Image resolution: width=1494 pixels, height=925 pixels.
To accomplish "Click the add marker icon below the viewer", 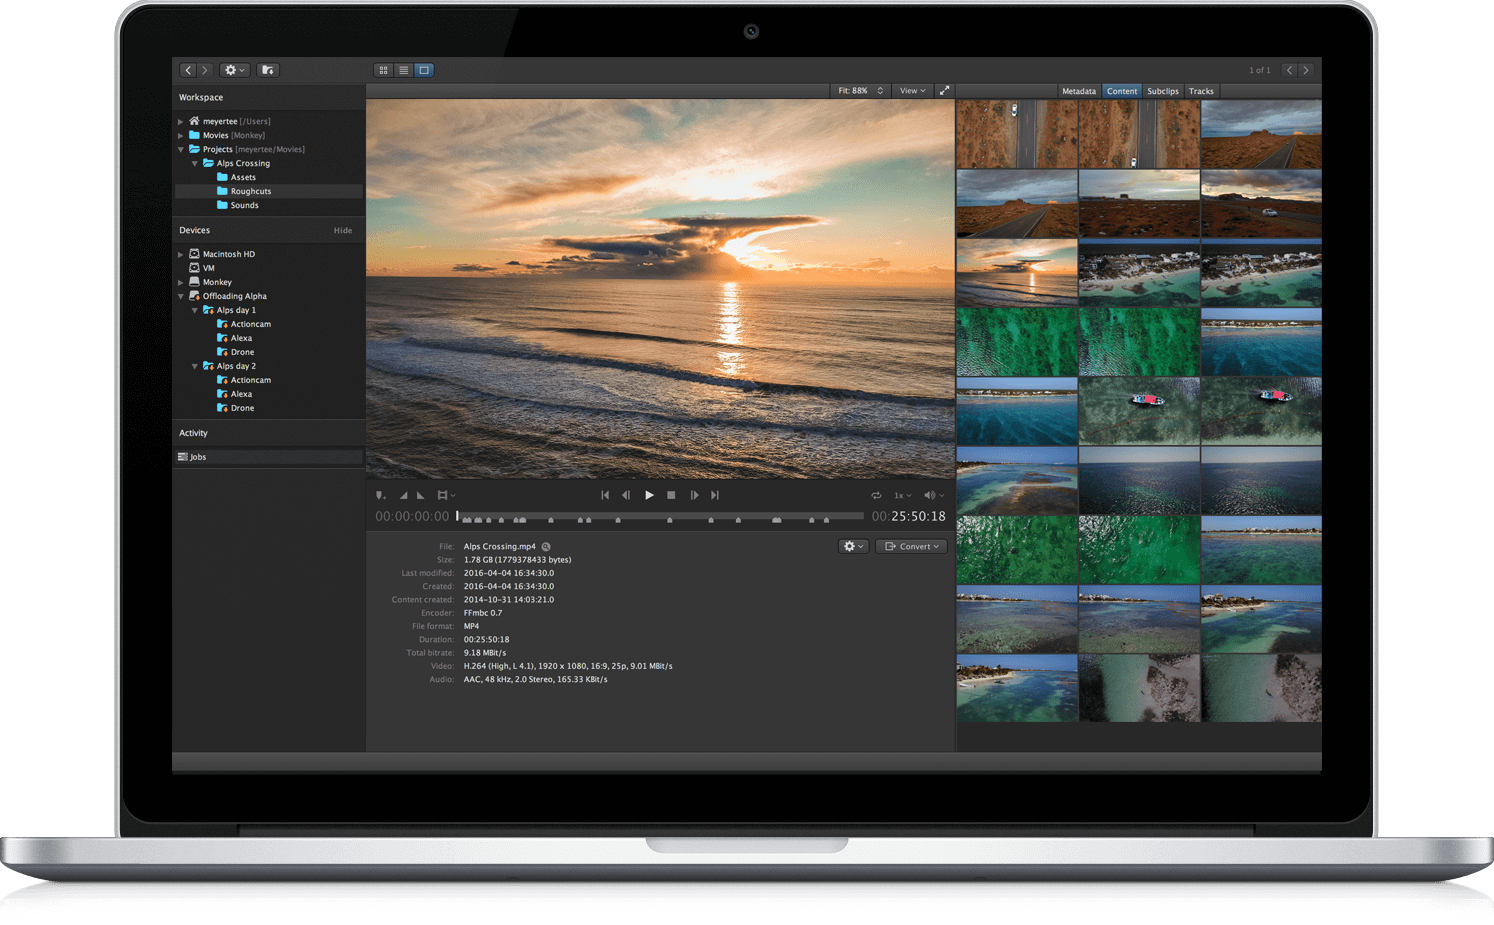I will click(x=380, y=495).
